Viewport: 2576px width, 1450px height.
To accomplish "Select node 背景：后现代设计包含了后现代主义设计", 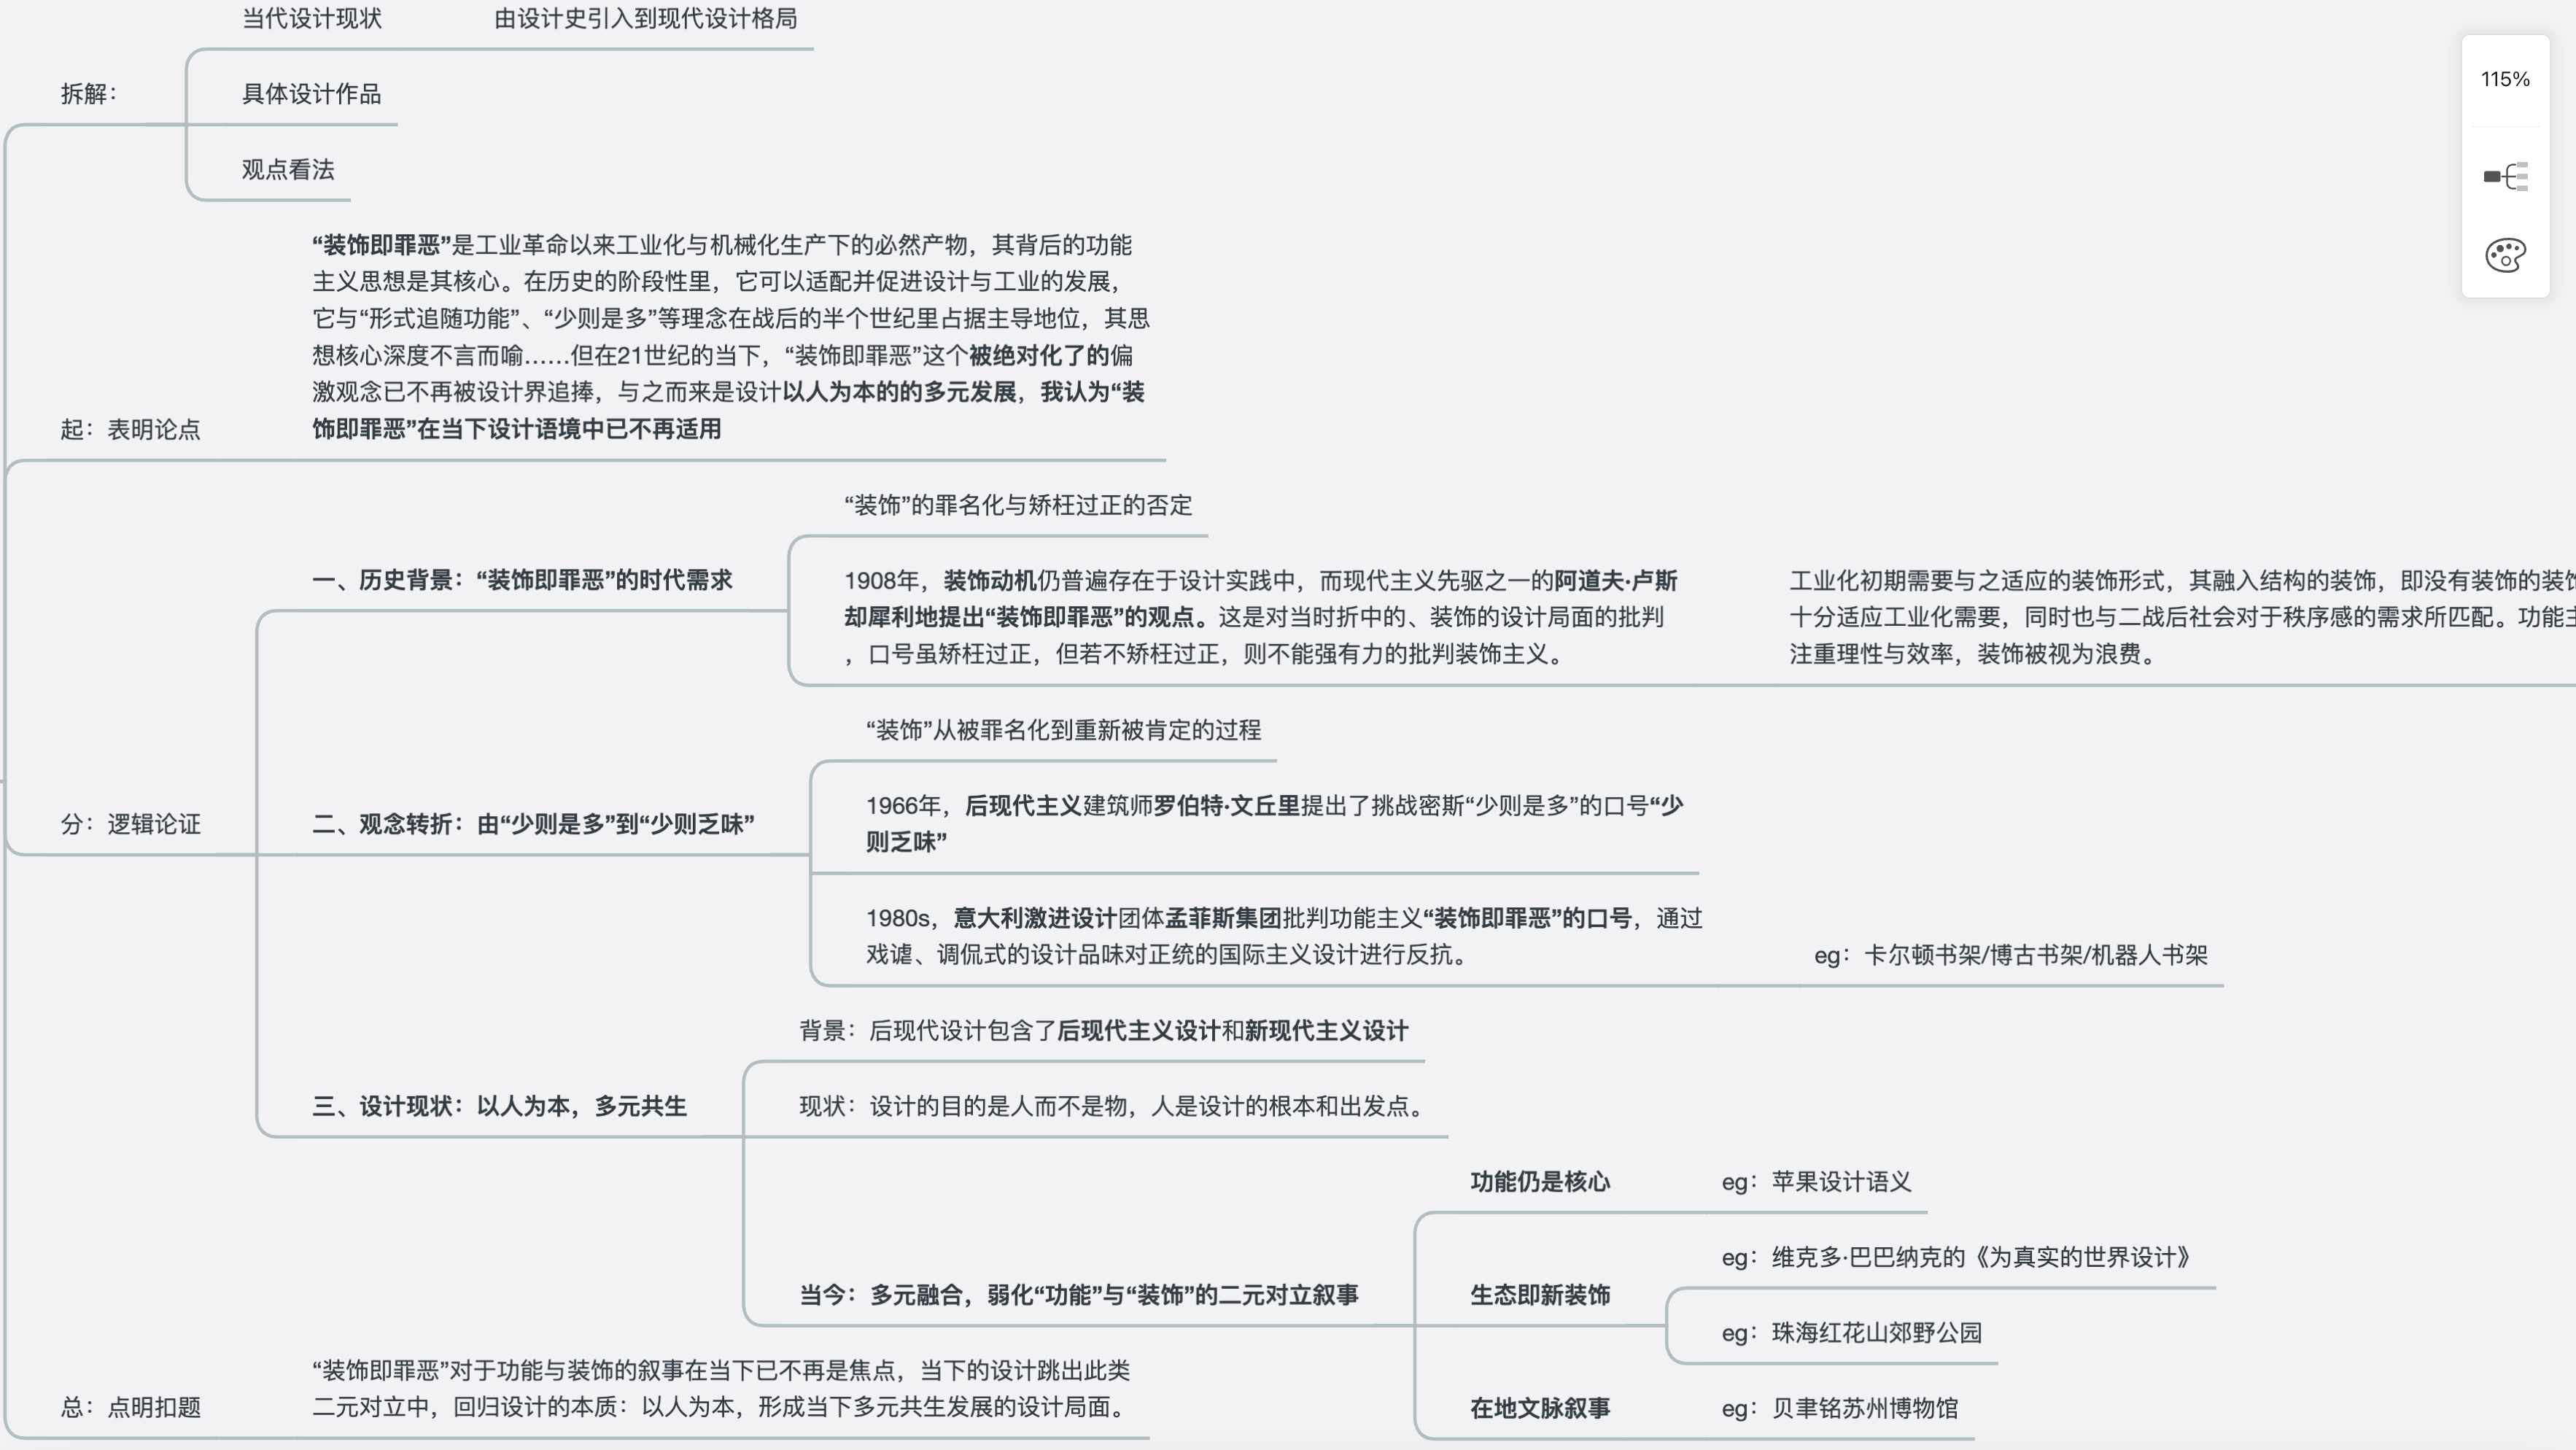I will pyautogui.click(x=1104, y=1031).
